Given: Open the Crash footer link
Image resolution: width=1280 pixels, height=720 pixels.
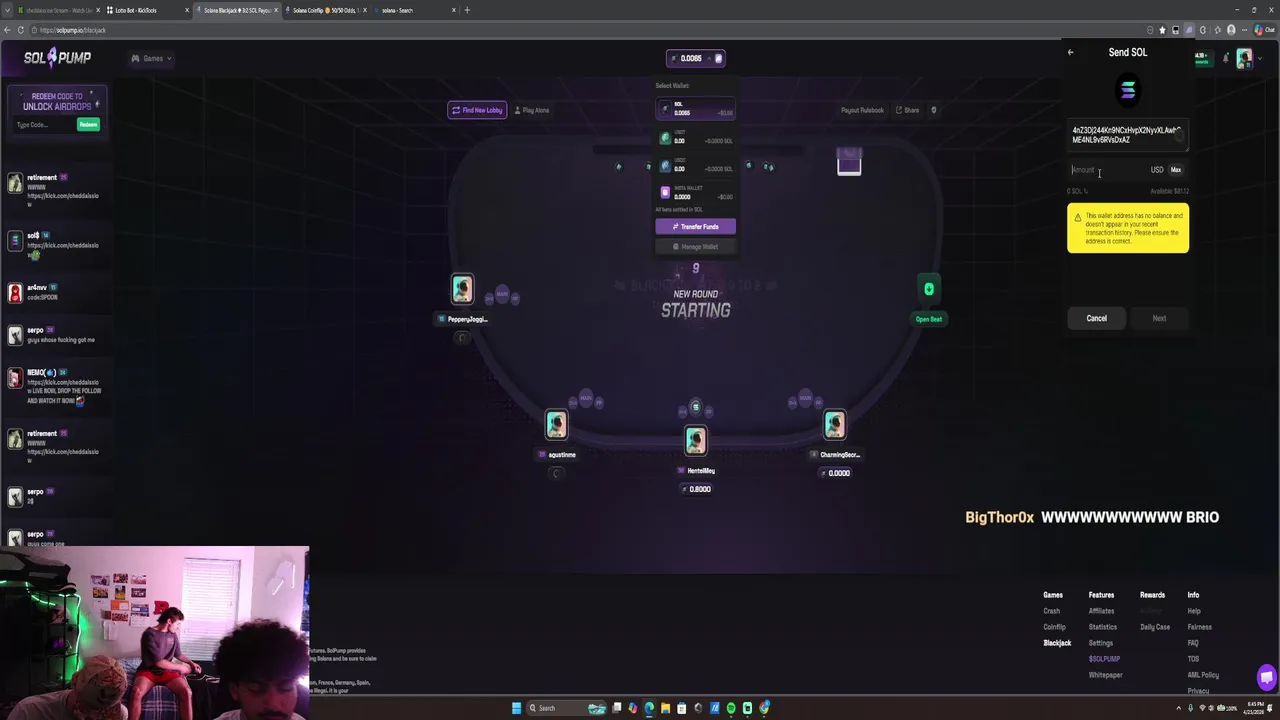Looking at the screenshot, I should click(1051, 611).
